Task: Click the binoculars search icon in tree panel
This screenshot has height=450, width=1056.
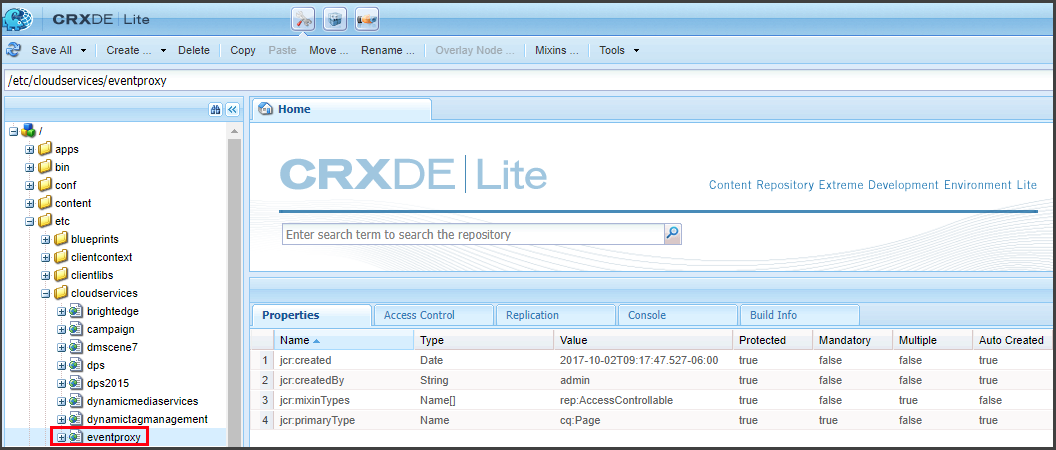Action: (216, 109)
